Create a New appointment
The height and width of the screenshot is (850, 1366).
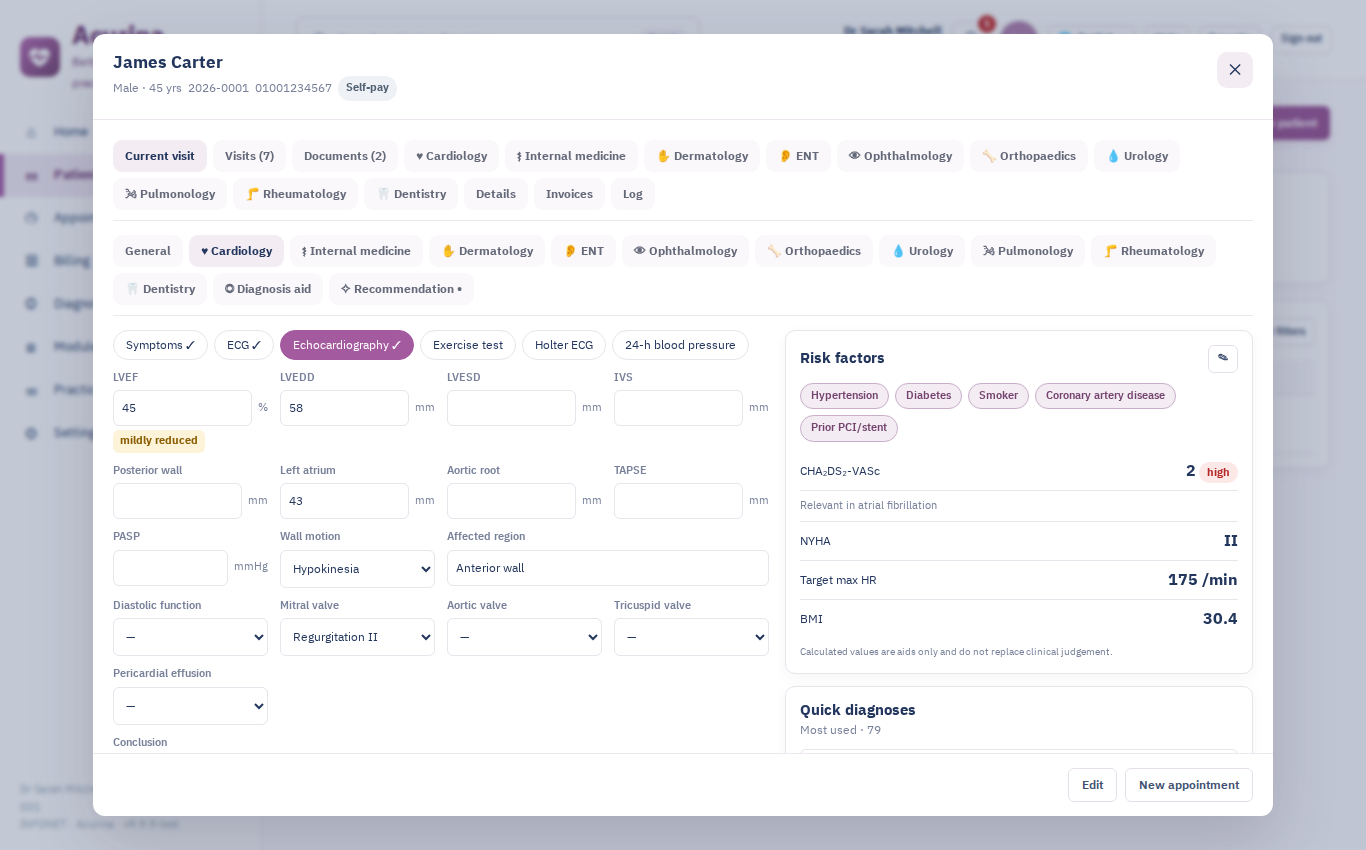1189,785
